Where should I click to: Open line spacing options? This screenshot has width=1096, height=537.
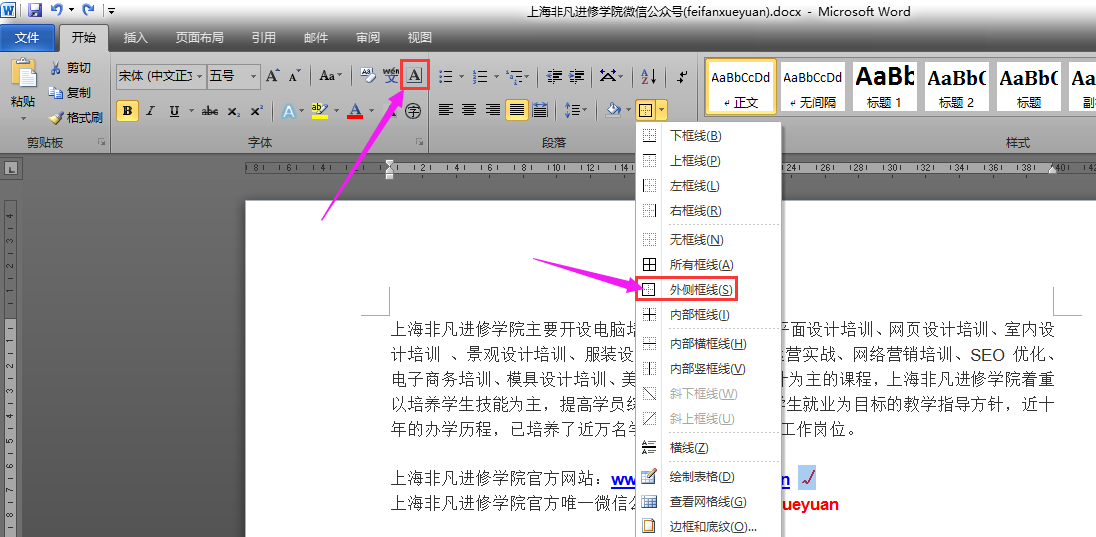[576, 110]
